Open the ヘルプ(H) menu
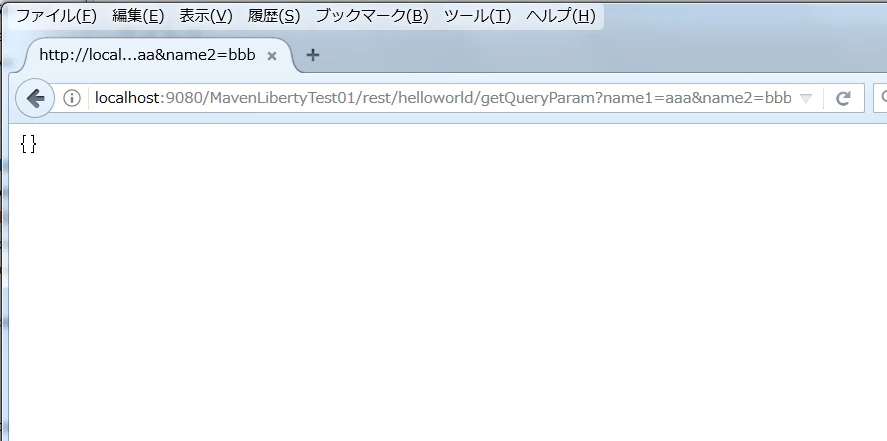887x441 pixels. (x=561, y=16)
